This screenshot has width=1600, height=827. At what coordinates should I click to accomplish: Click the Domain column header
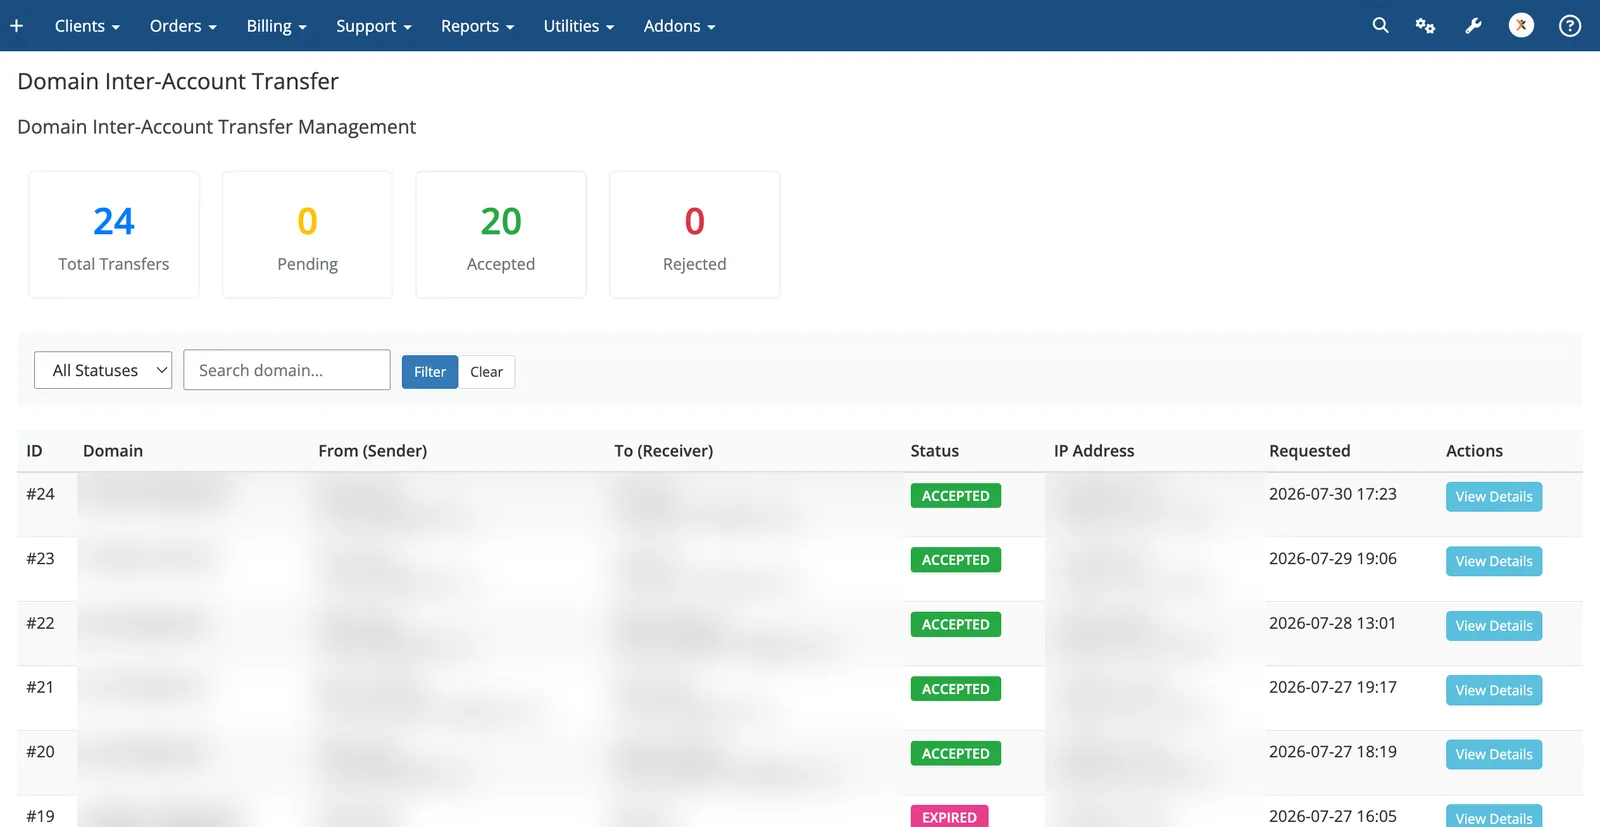[113, 451]
